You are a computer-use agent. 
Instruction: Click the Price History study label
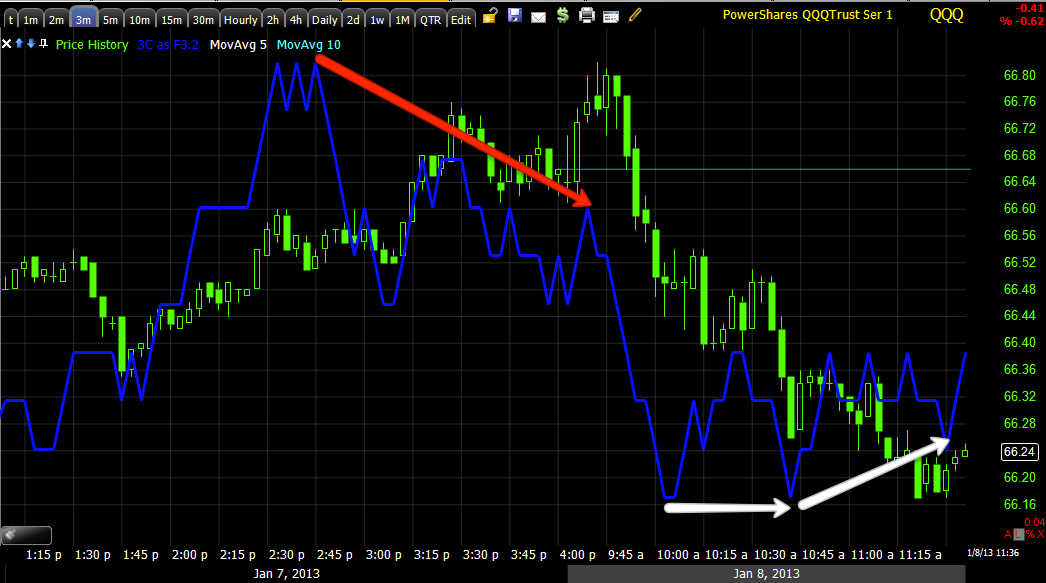92,45
